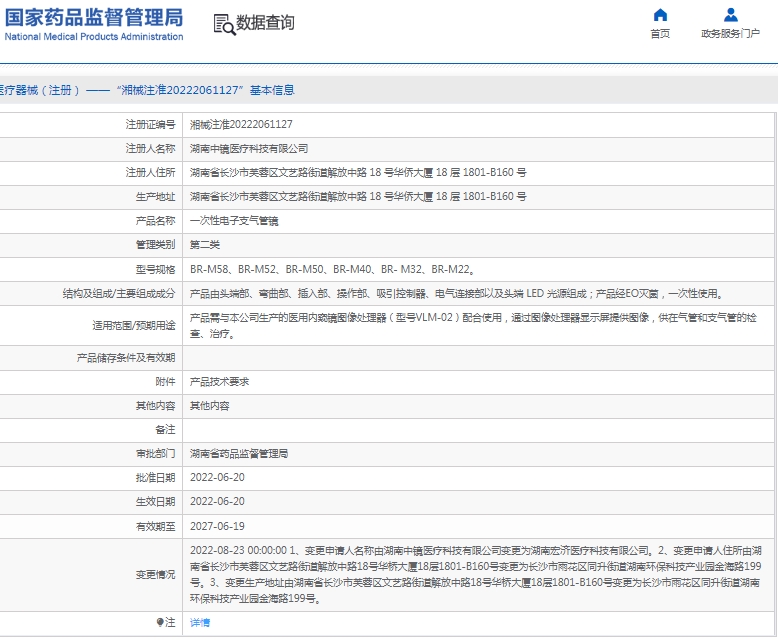Click the 首页 text label

click(x=659, y=34)
